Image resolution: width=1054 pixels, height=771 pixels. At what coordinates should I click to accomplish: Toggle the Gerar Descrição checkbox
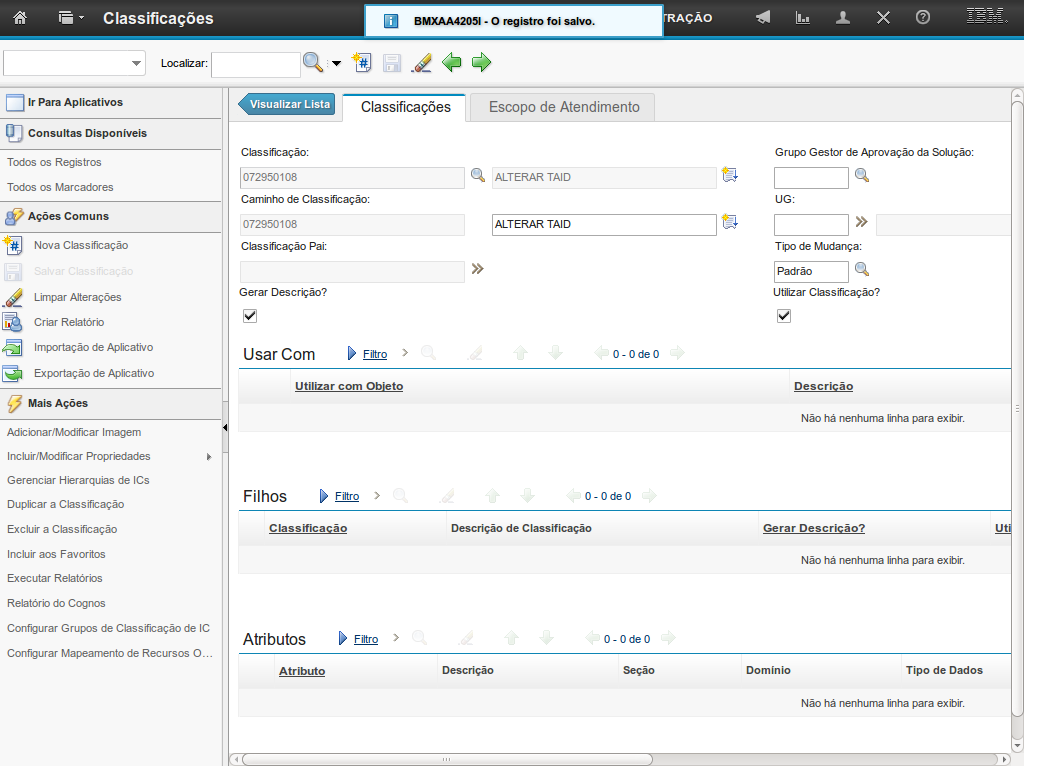pos(250,316)
